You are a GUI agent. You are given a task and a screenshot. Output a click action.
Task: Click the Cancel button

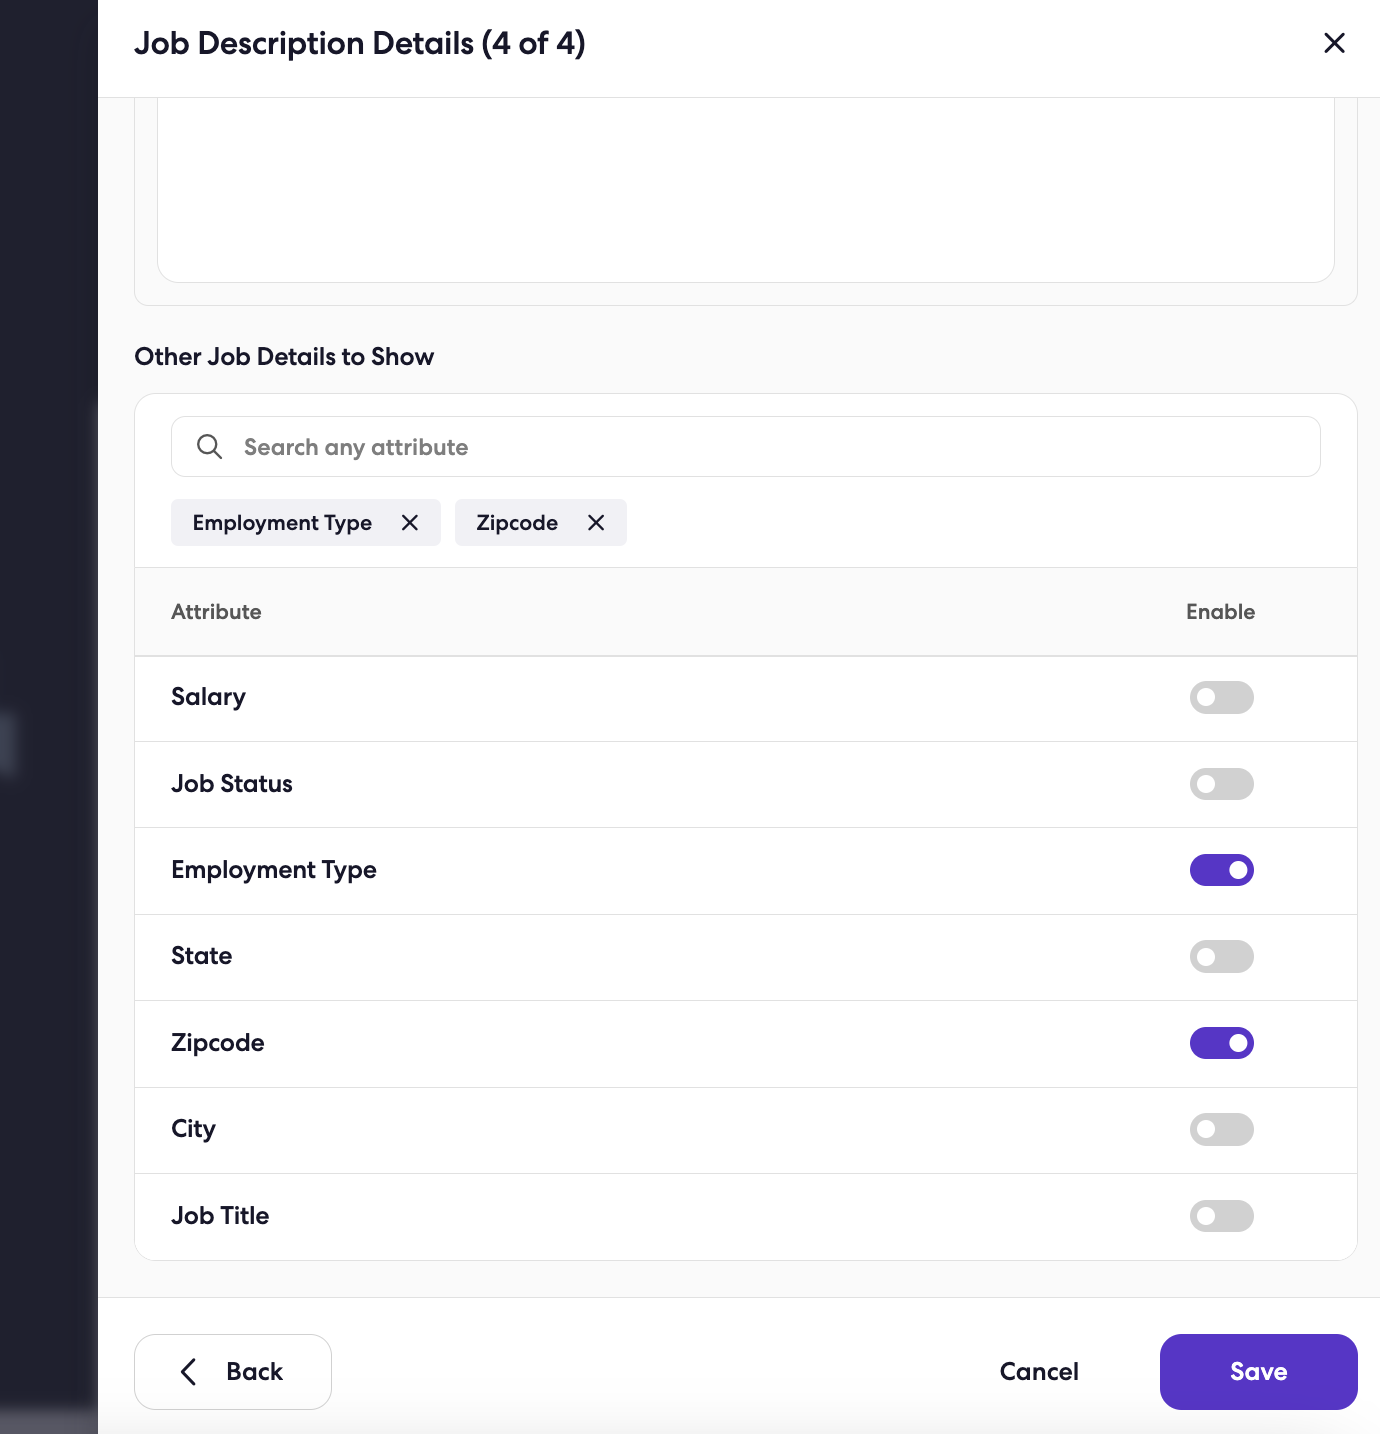point(1039,1372)
